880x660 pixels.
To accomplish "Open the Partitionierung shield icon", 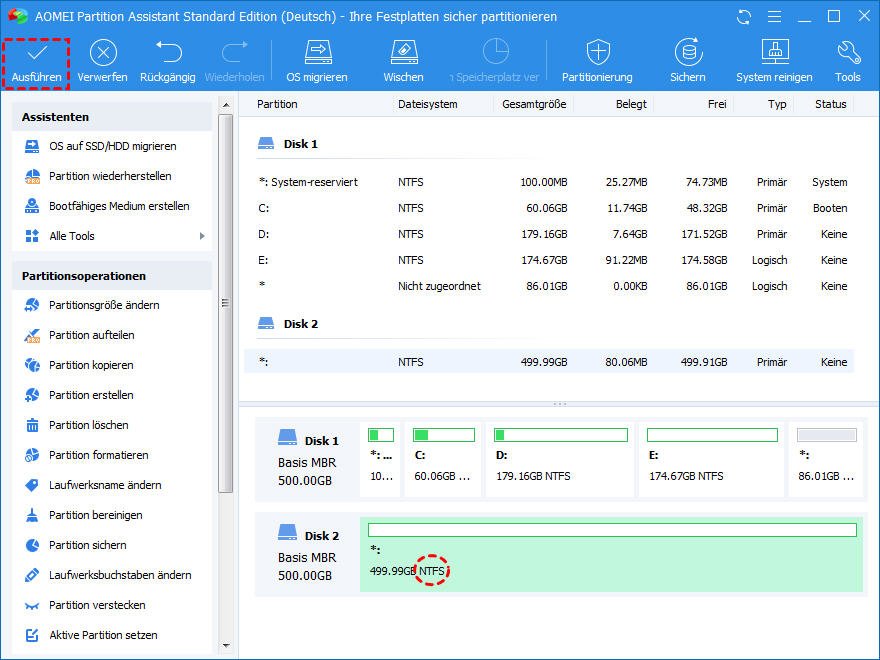I will (x=597, y=54).
